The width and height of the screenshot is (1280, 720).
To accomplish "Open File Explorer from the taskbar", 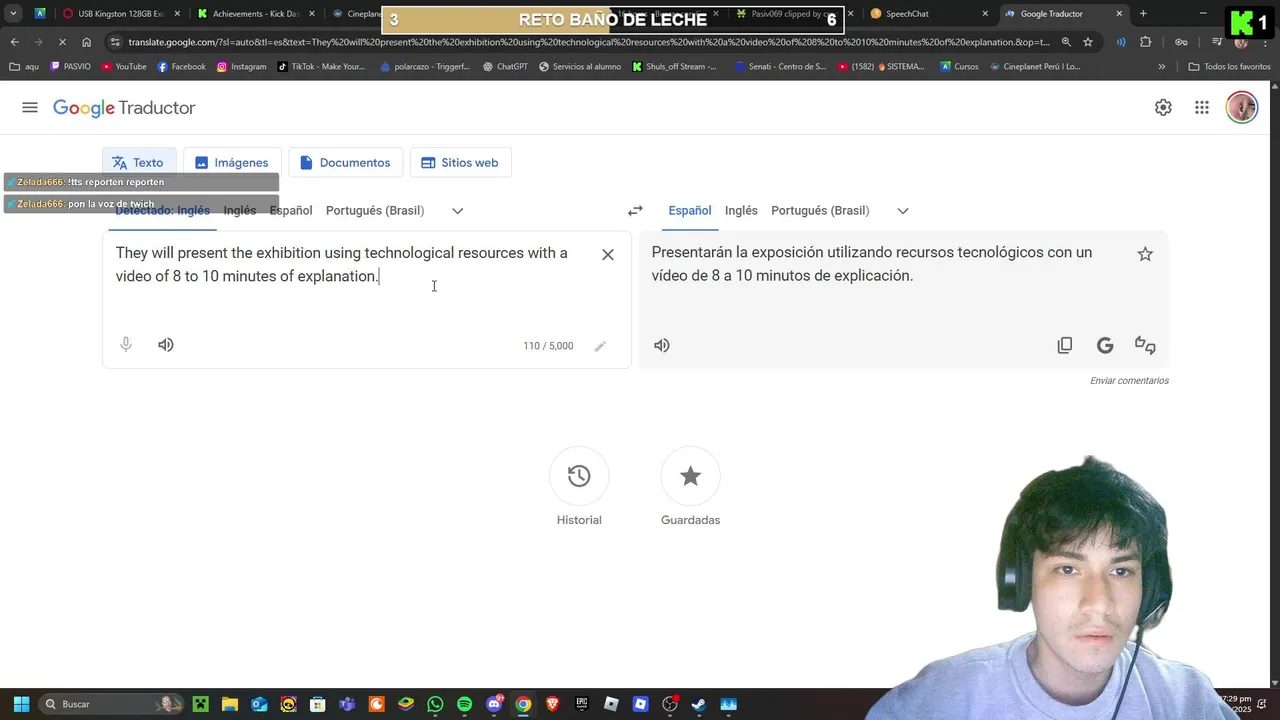I will point(230,704).
